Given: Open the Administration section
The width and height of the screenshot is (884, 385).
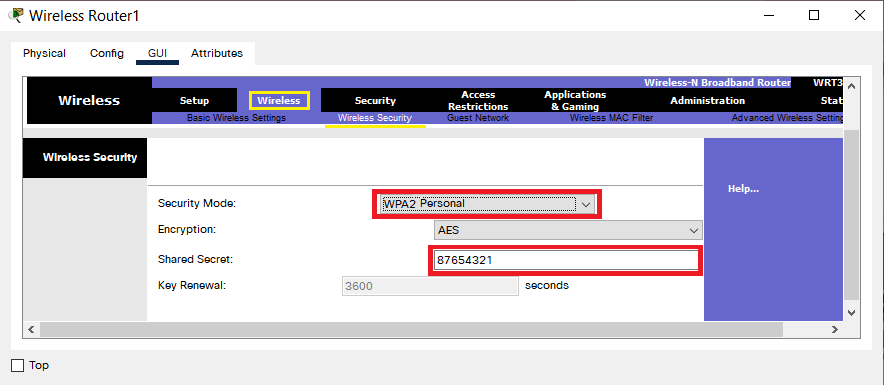Looking at the screenshot, I should pos(708,101).
